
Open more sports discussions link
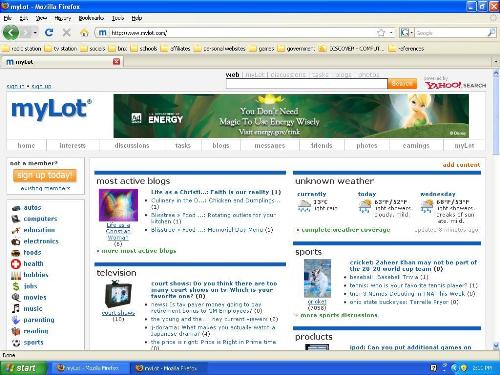point(339,315)
